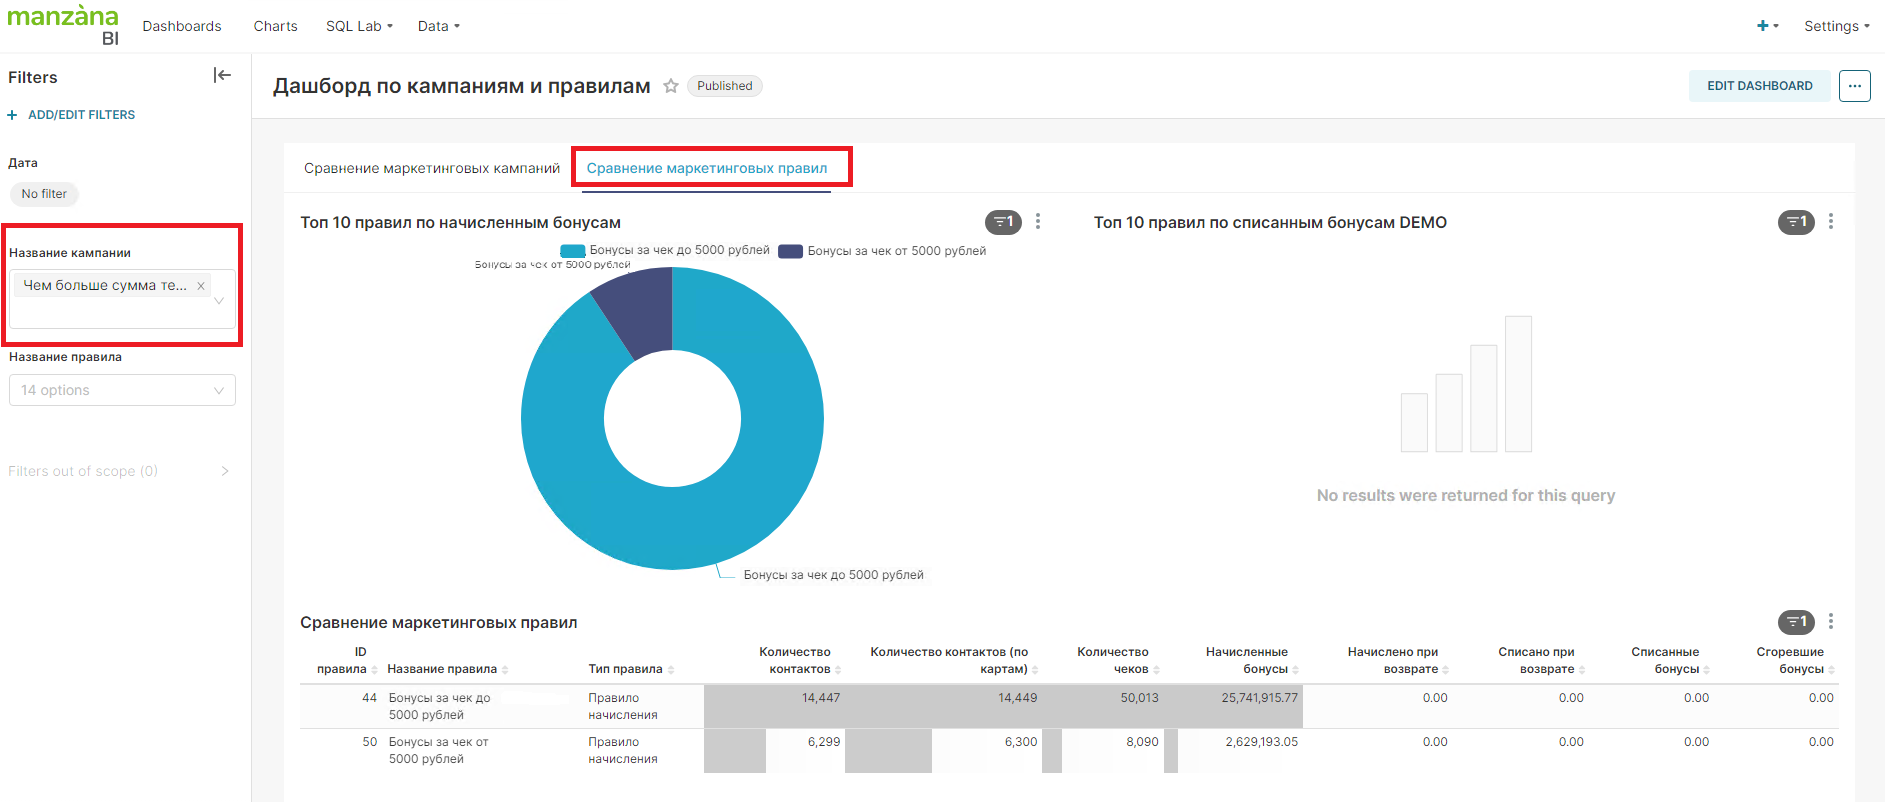
Task: Open kebab menu of accrued bonuses chart
Action: point(1038,222)
